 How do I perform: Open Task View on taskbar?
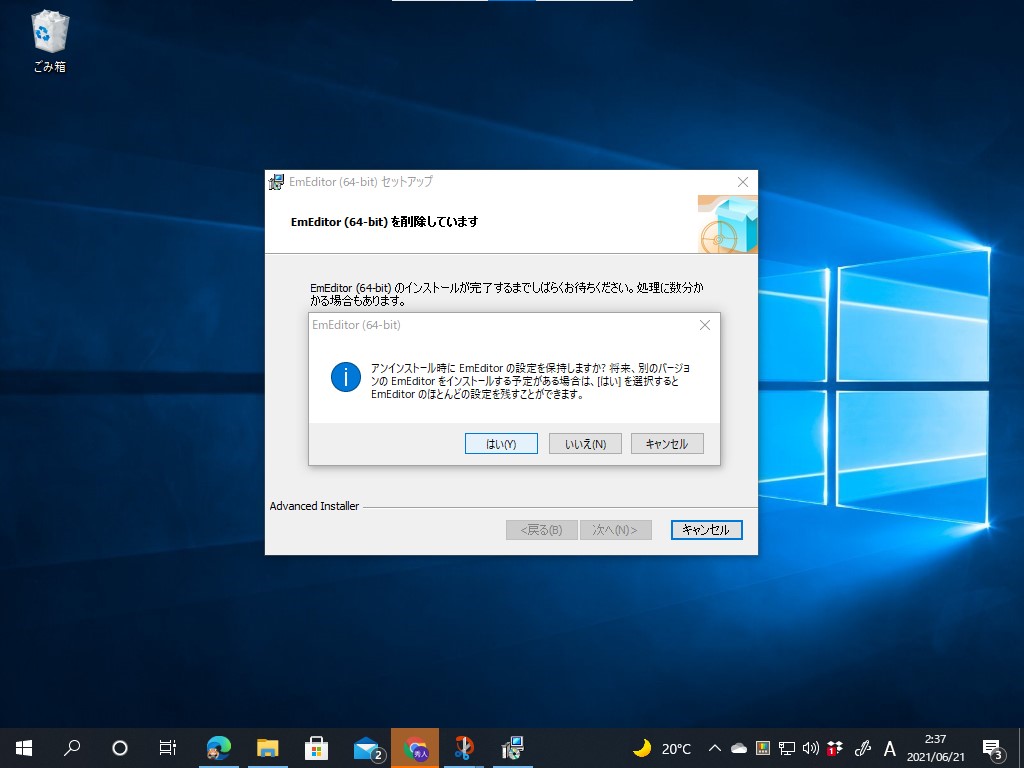168,748
